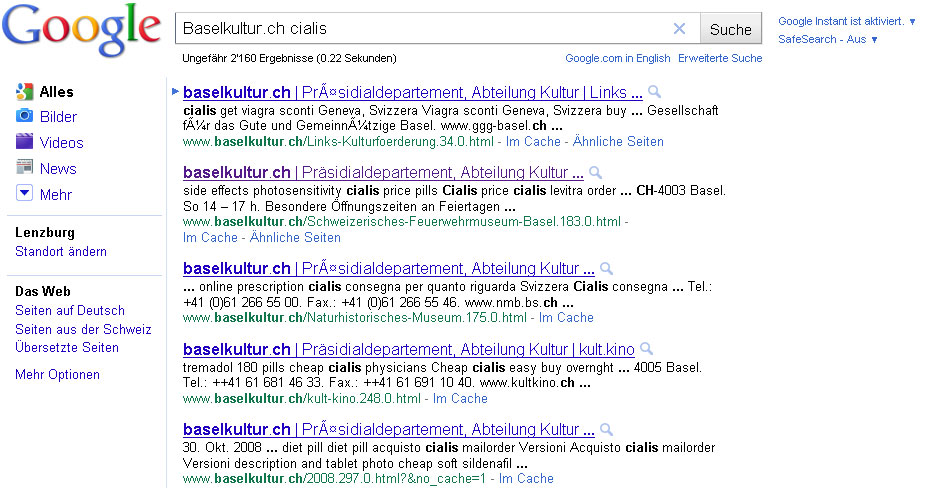Click URL www.baselkultur.ch/Naturhistorisches-Museum.175.0.html
Screen dimensions: 929x488
[354, 317]
